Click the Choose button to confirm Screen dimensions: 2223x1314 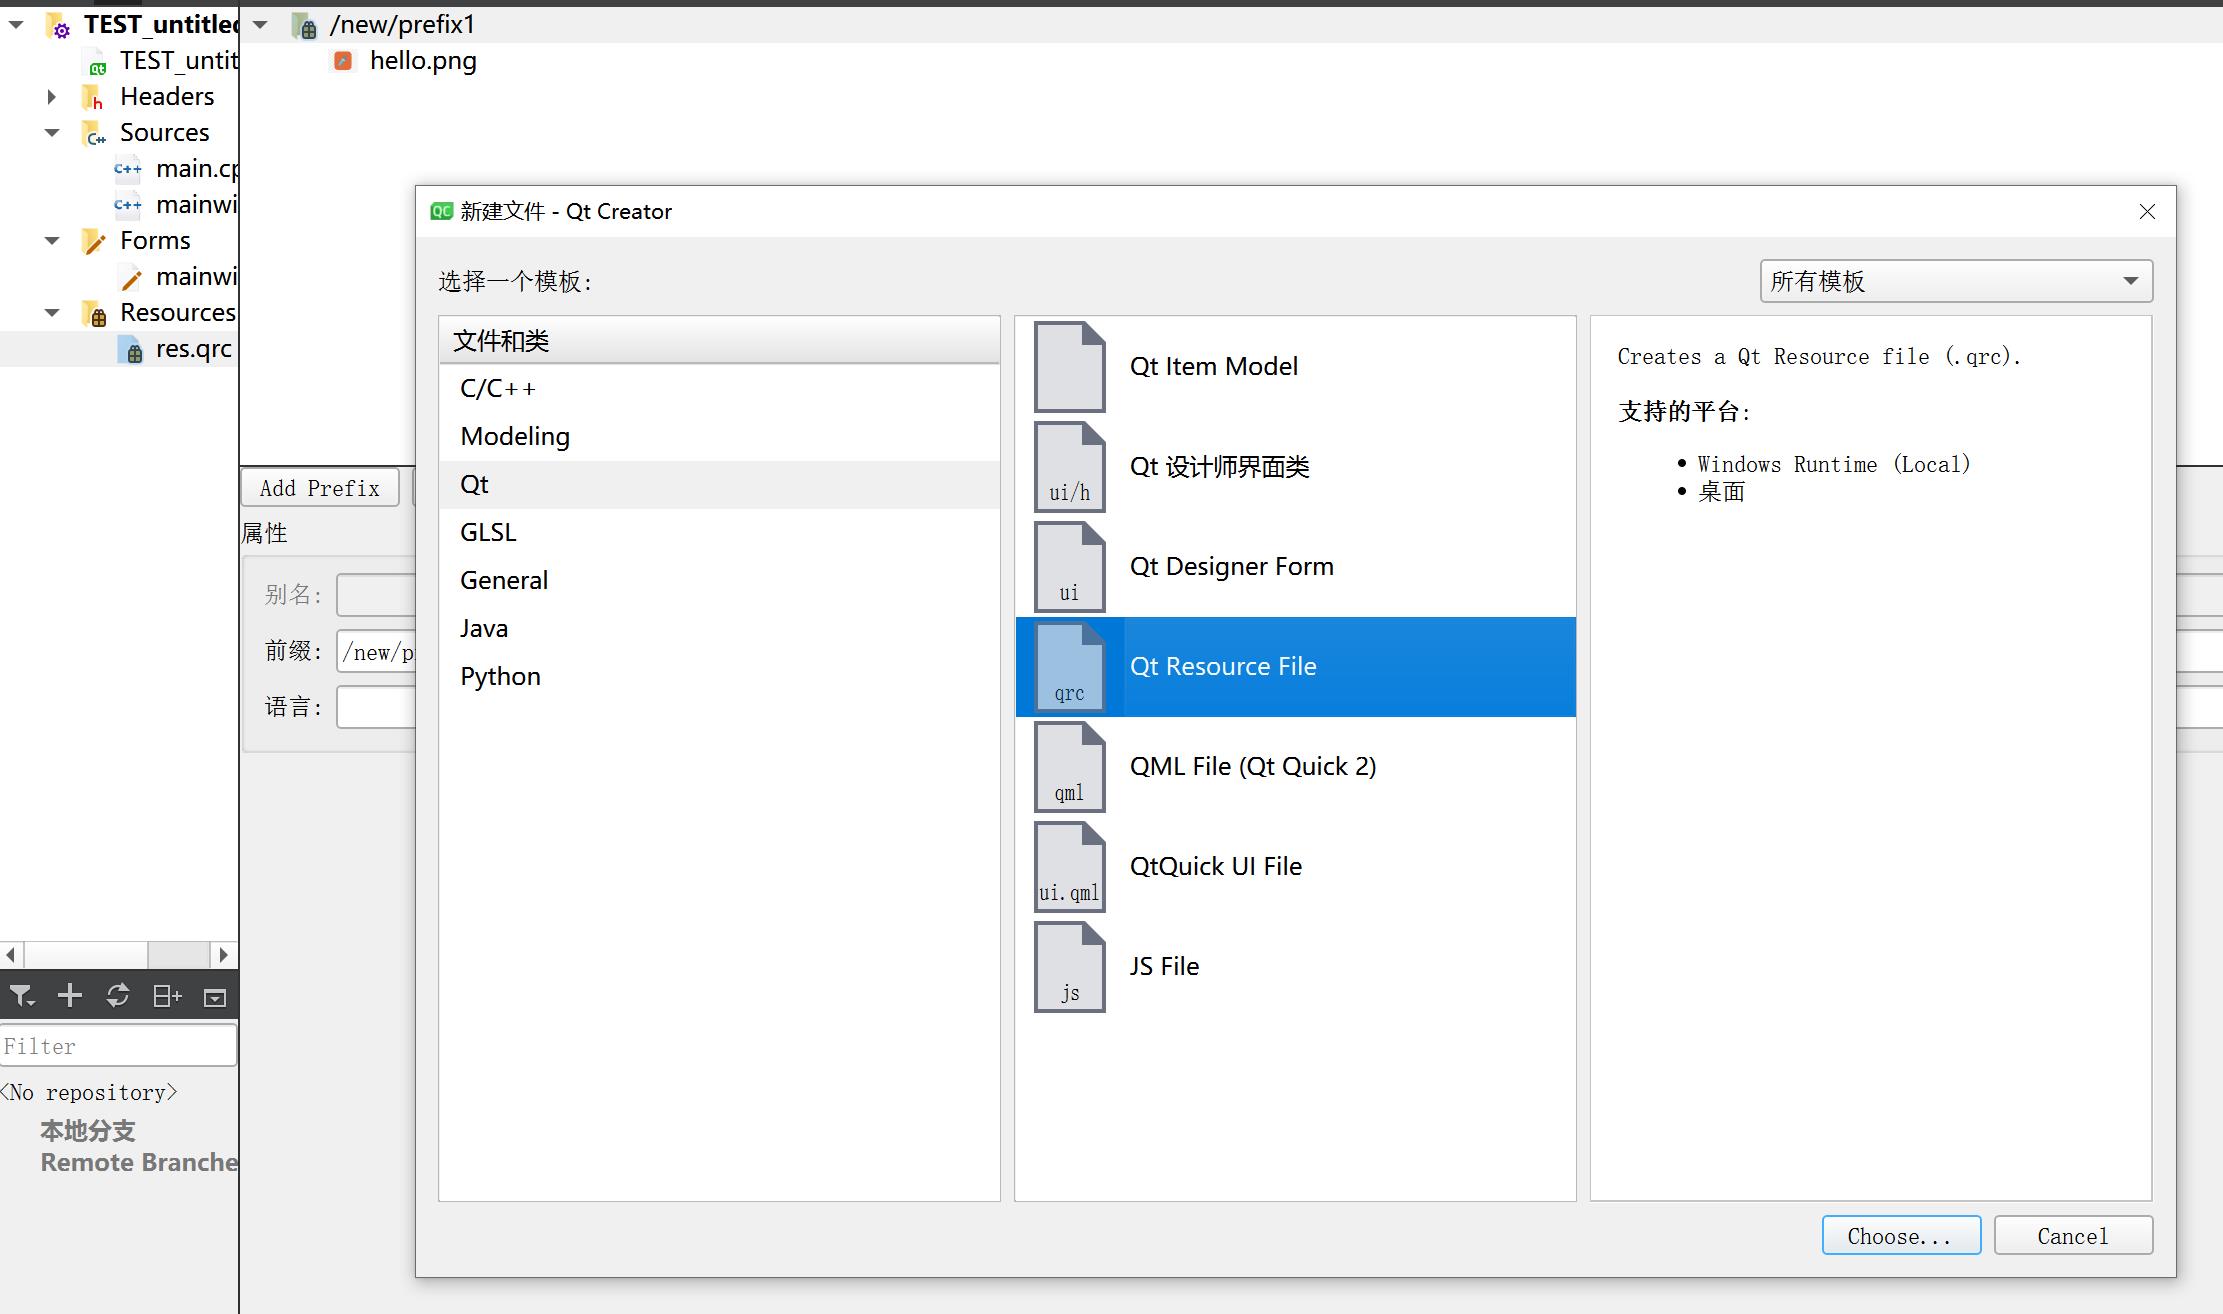(1898, 1236)
